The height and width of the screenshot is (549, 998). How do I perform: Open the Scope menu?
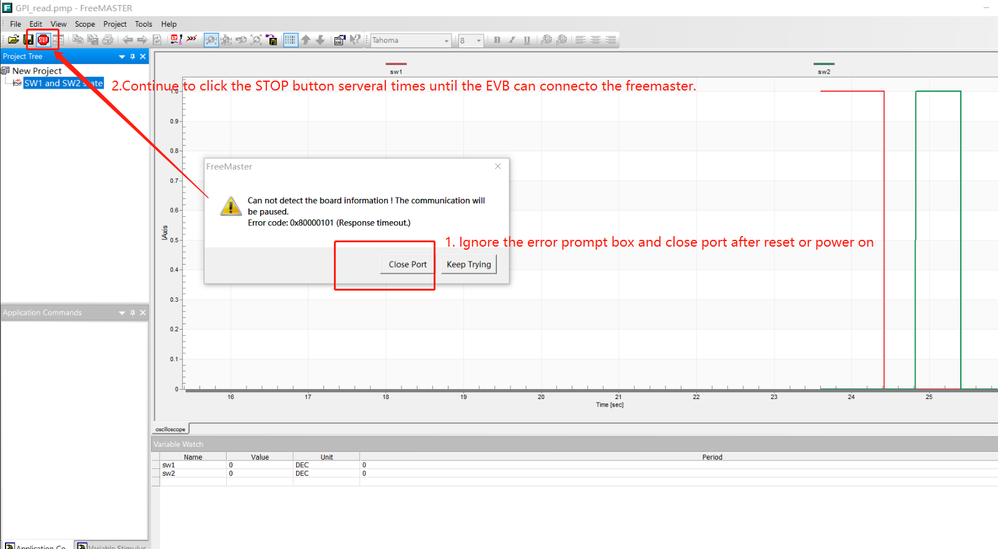point(85,24)
